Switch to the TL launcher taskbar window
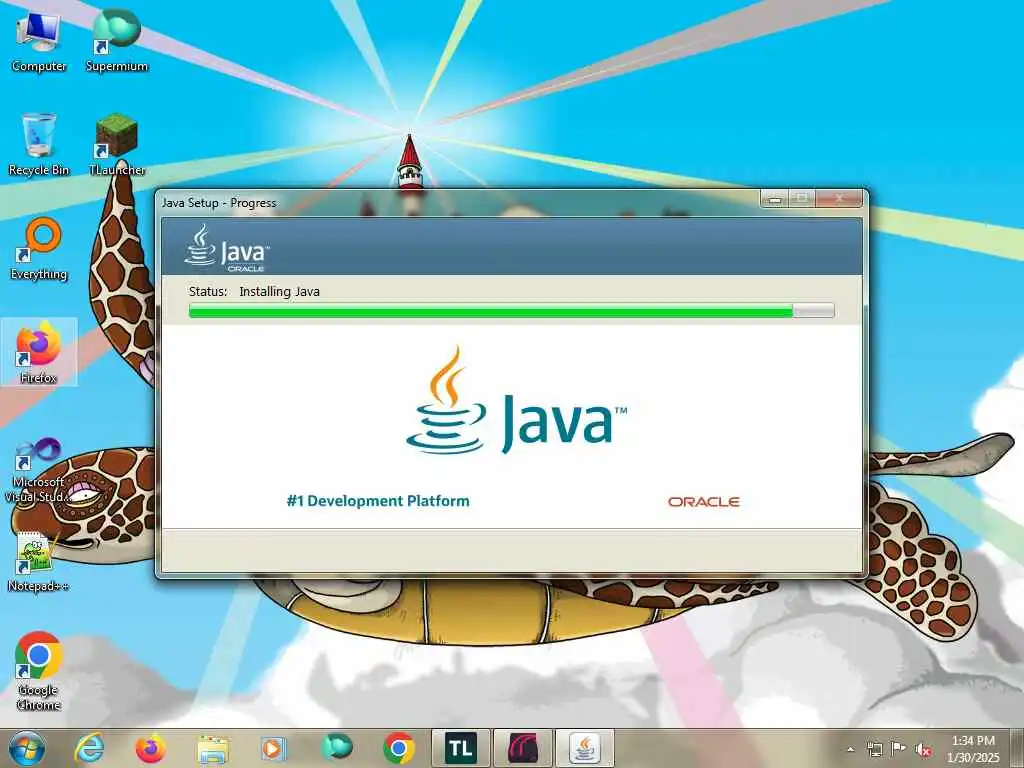Image resolution: width=1024 pixels, height=768 pixels. [461, 748]
